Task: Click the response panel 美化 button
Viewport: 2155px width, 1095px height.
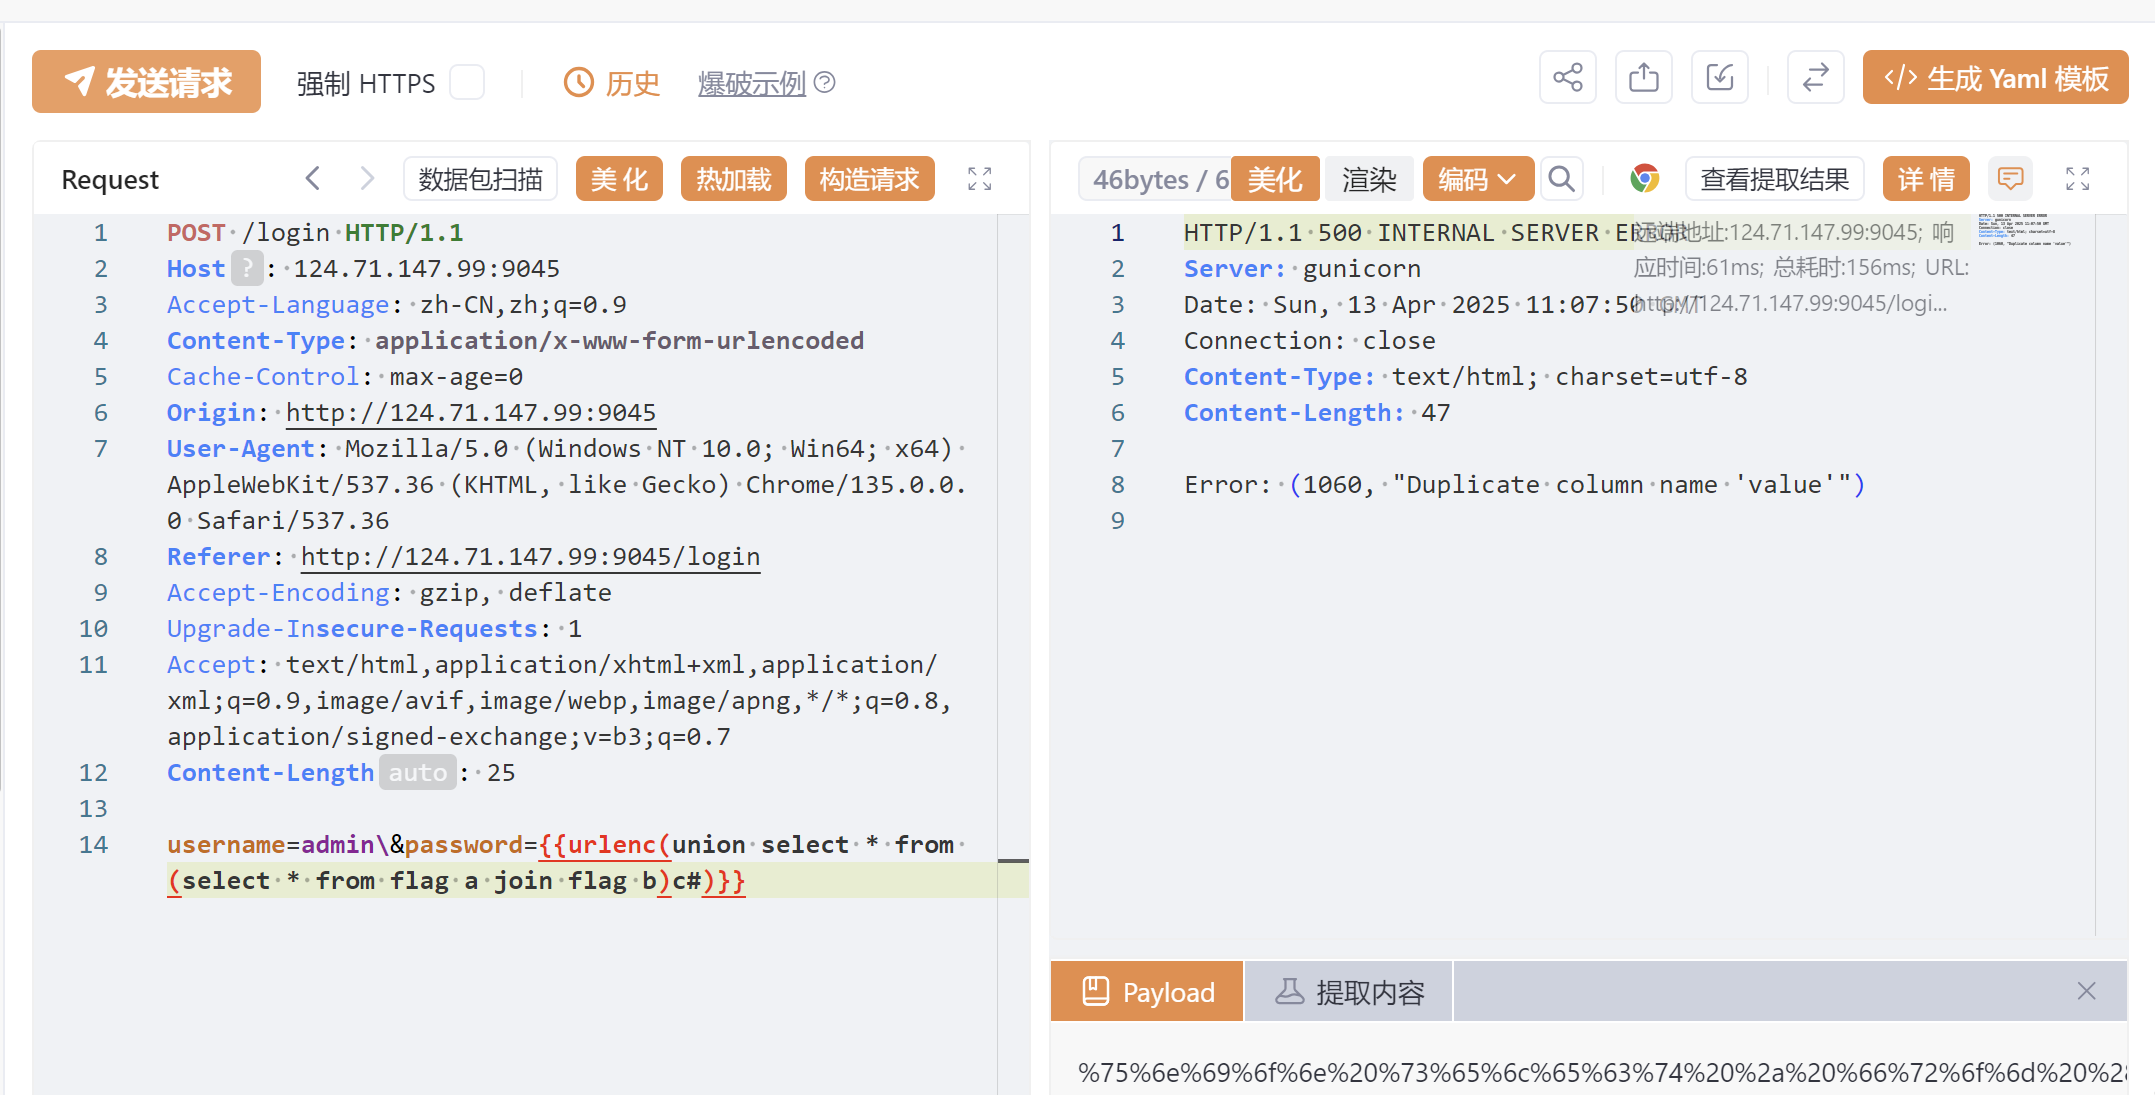Action: click(1275, 179)
